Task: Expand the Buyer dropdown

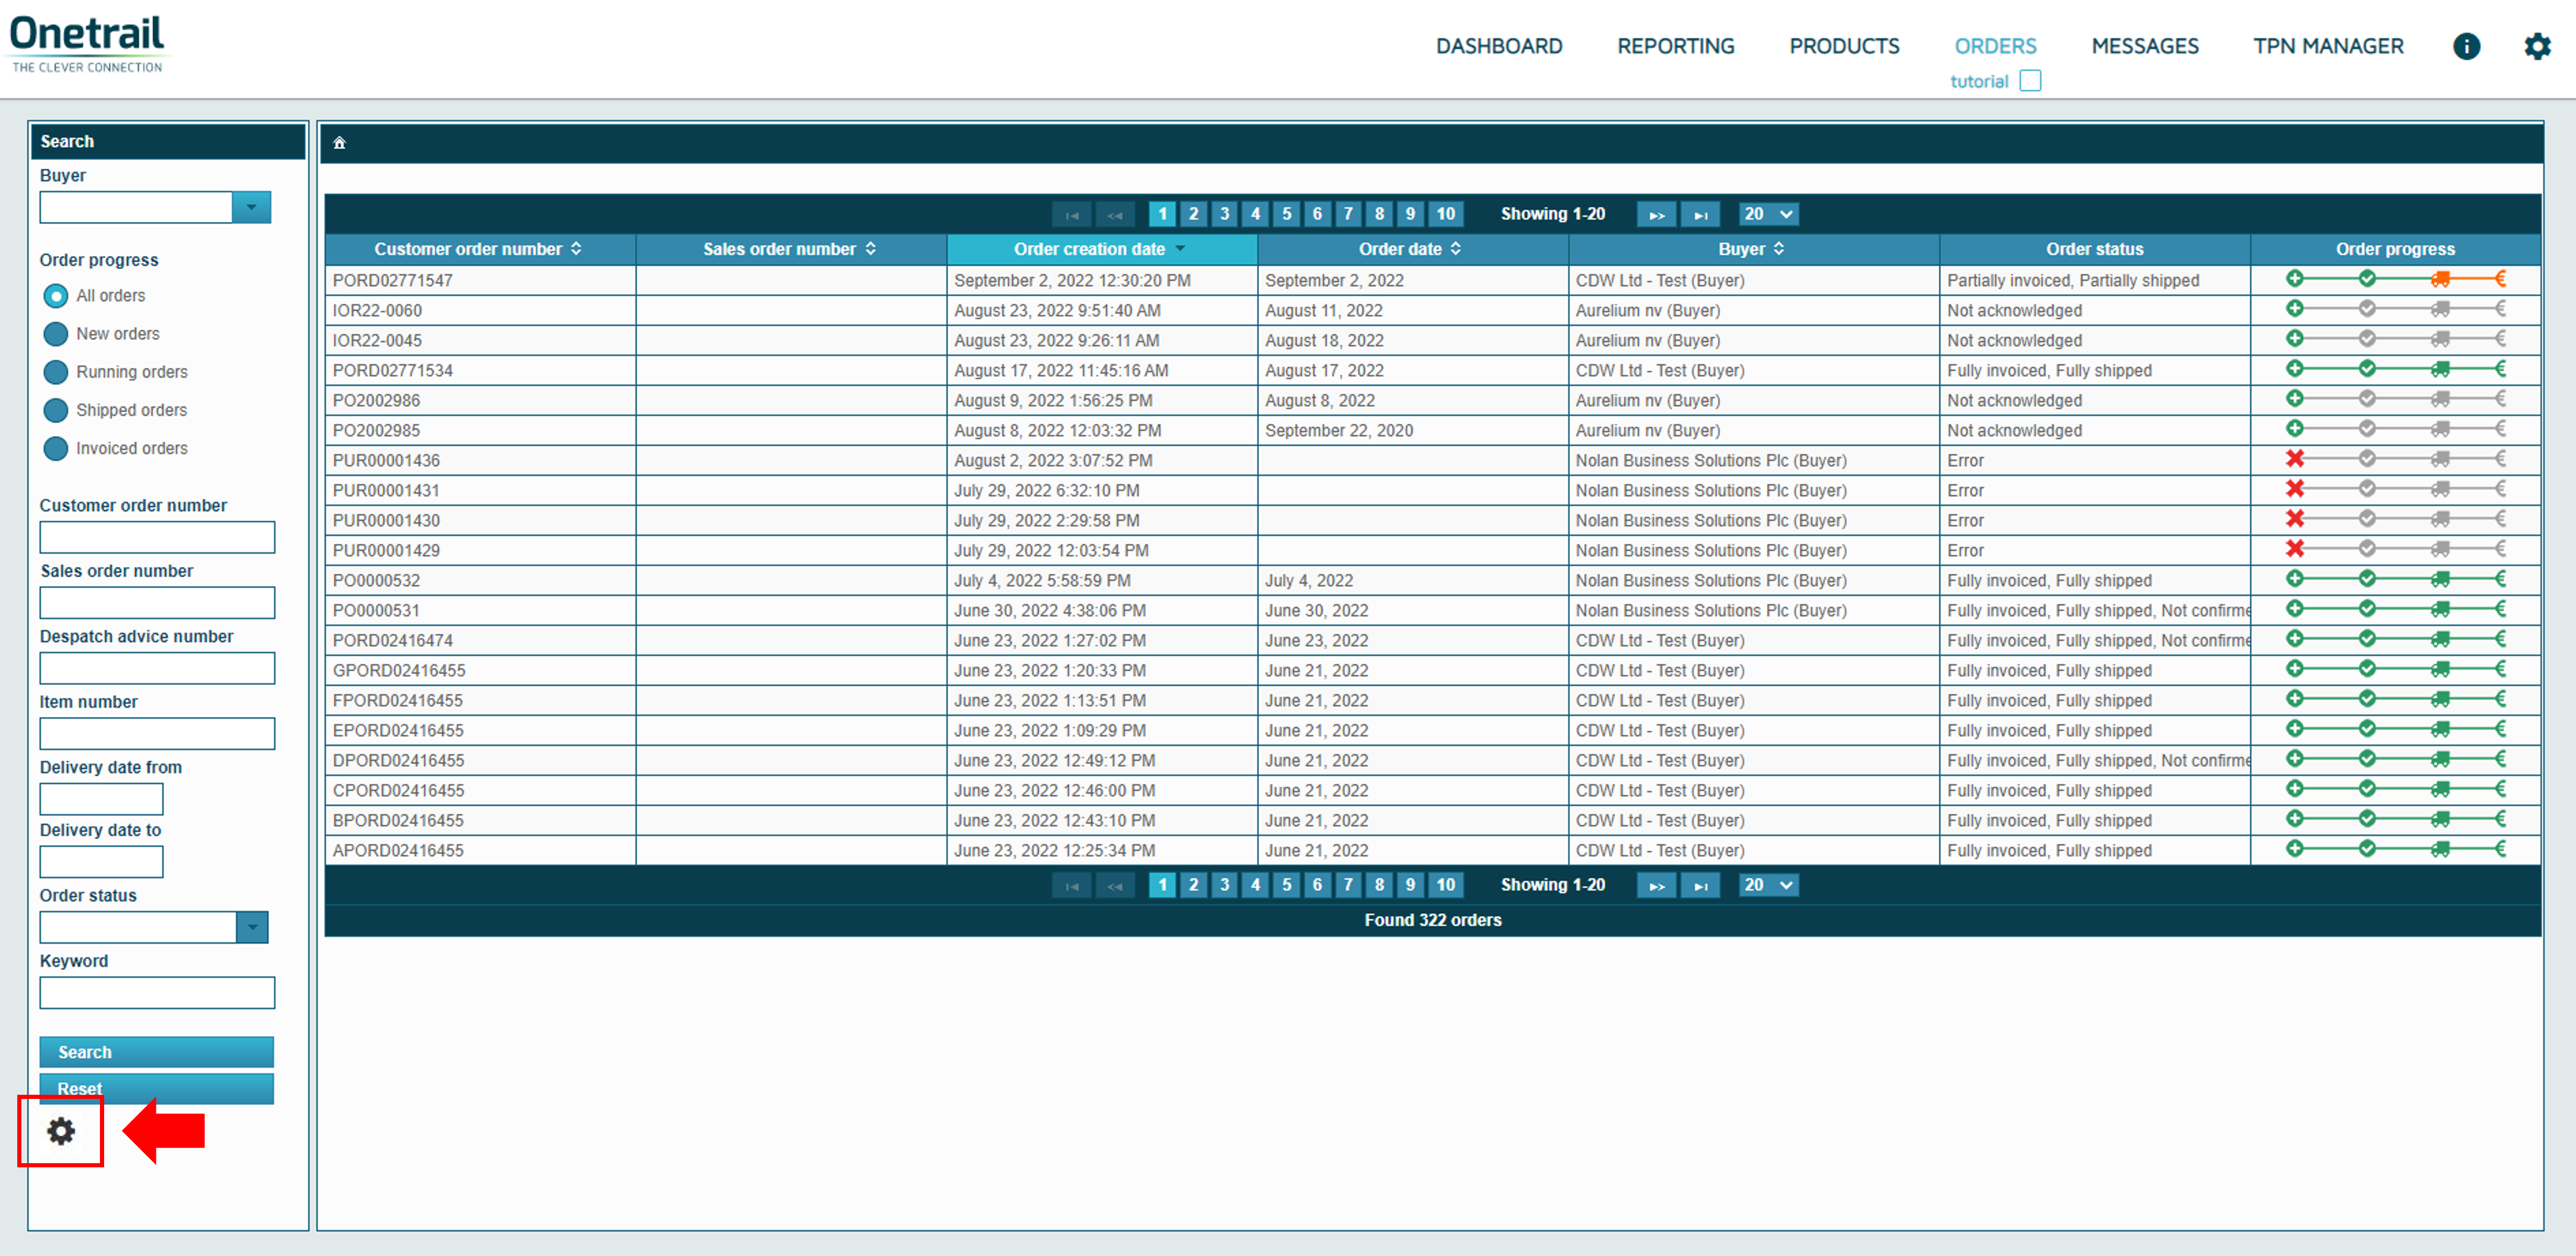Action: [251, 207]
